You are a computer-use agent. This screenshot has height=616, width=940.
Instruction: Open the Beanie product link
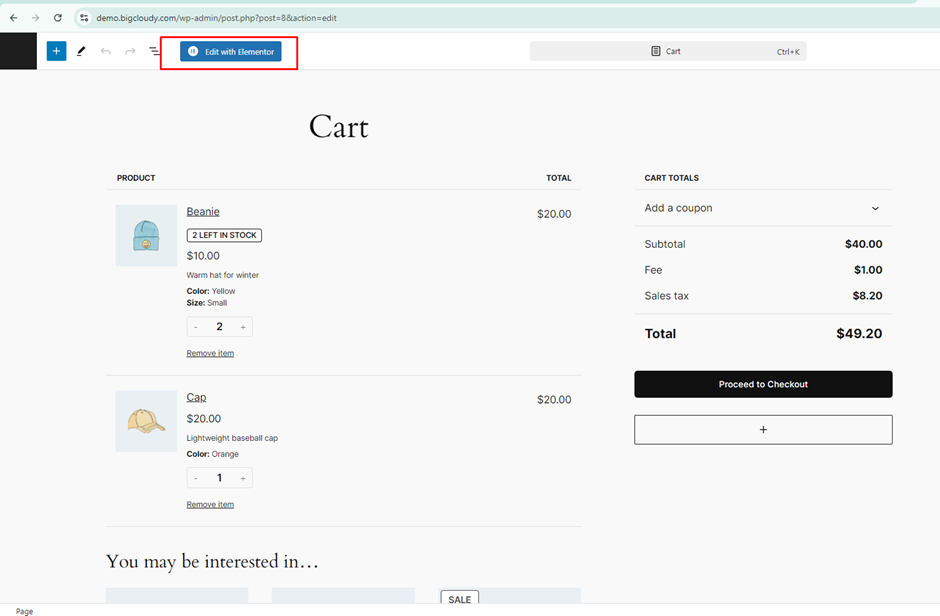tap(203, 211)
